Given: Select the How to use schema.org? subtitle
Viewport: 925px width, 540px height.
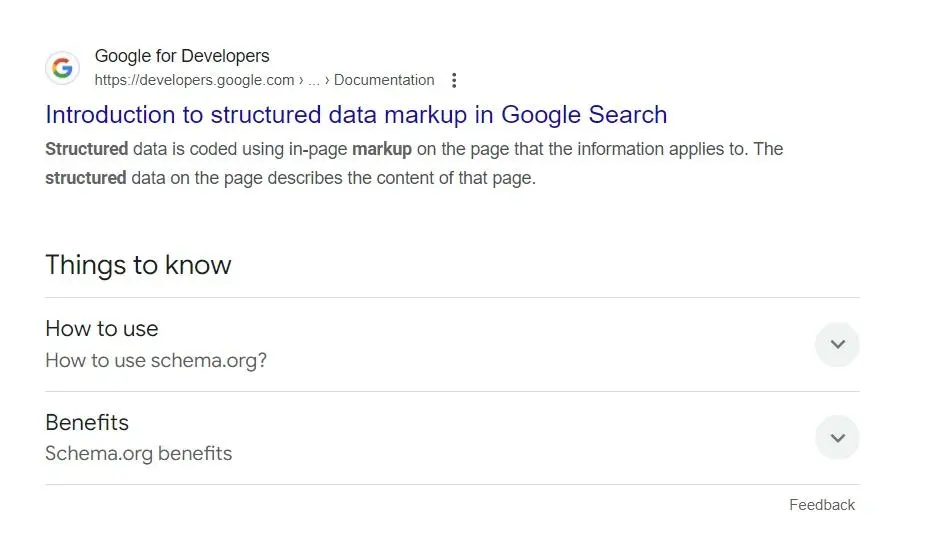Looking at the screenshot, I should tap(156, 361).
